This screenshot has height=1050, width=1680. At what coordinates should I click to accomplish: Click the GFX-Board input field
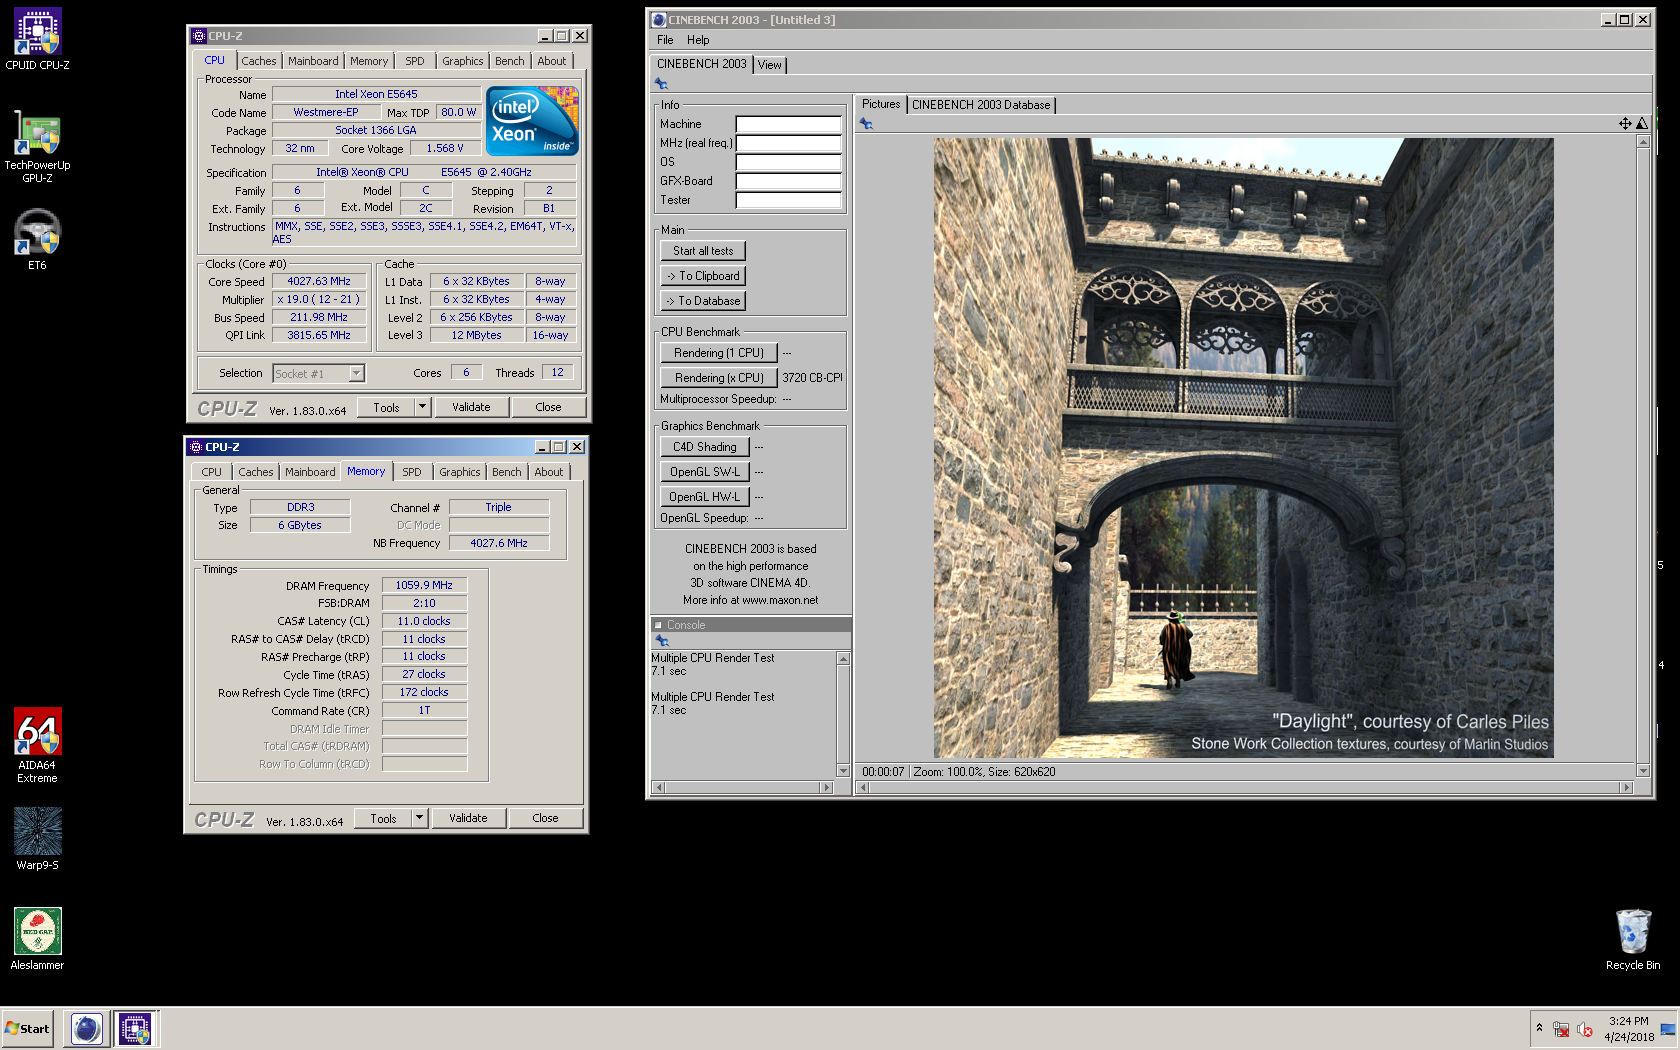[788, 181]
